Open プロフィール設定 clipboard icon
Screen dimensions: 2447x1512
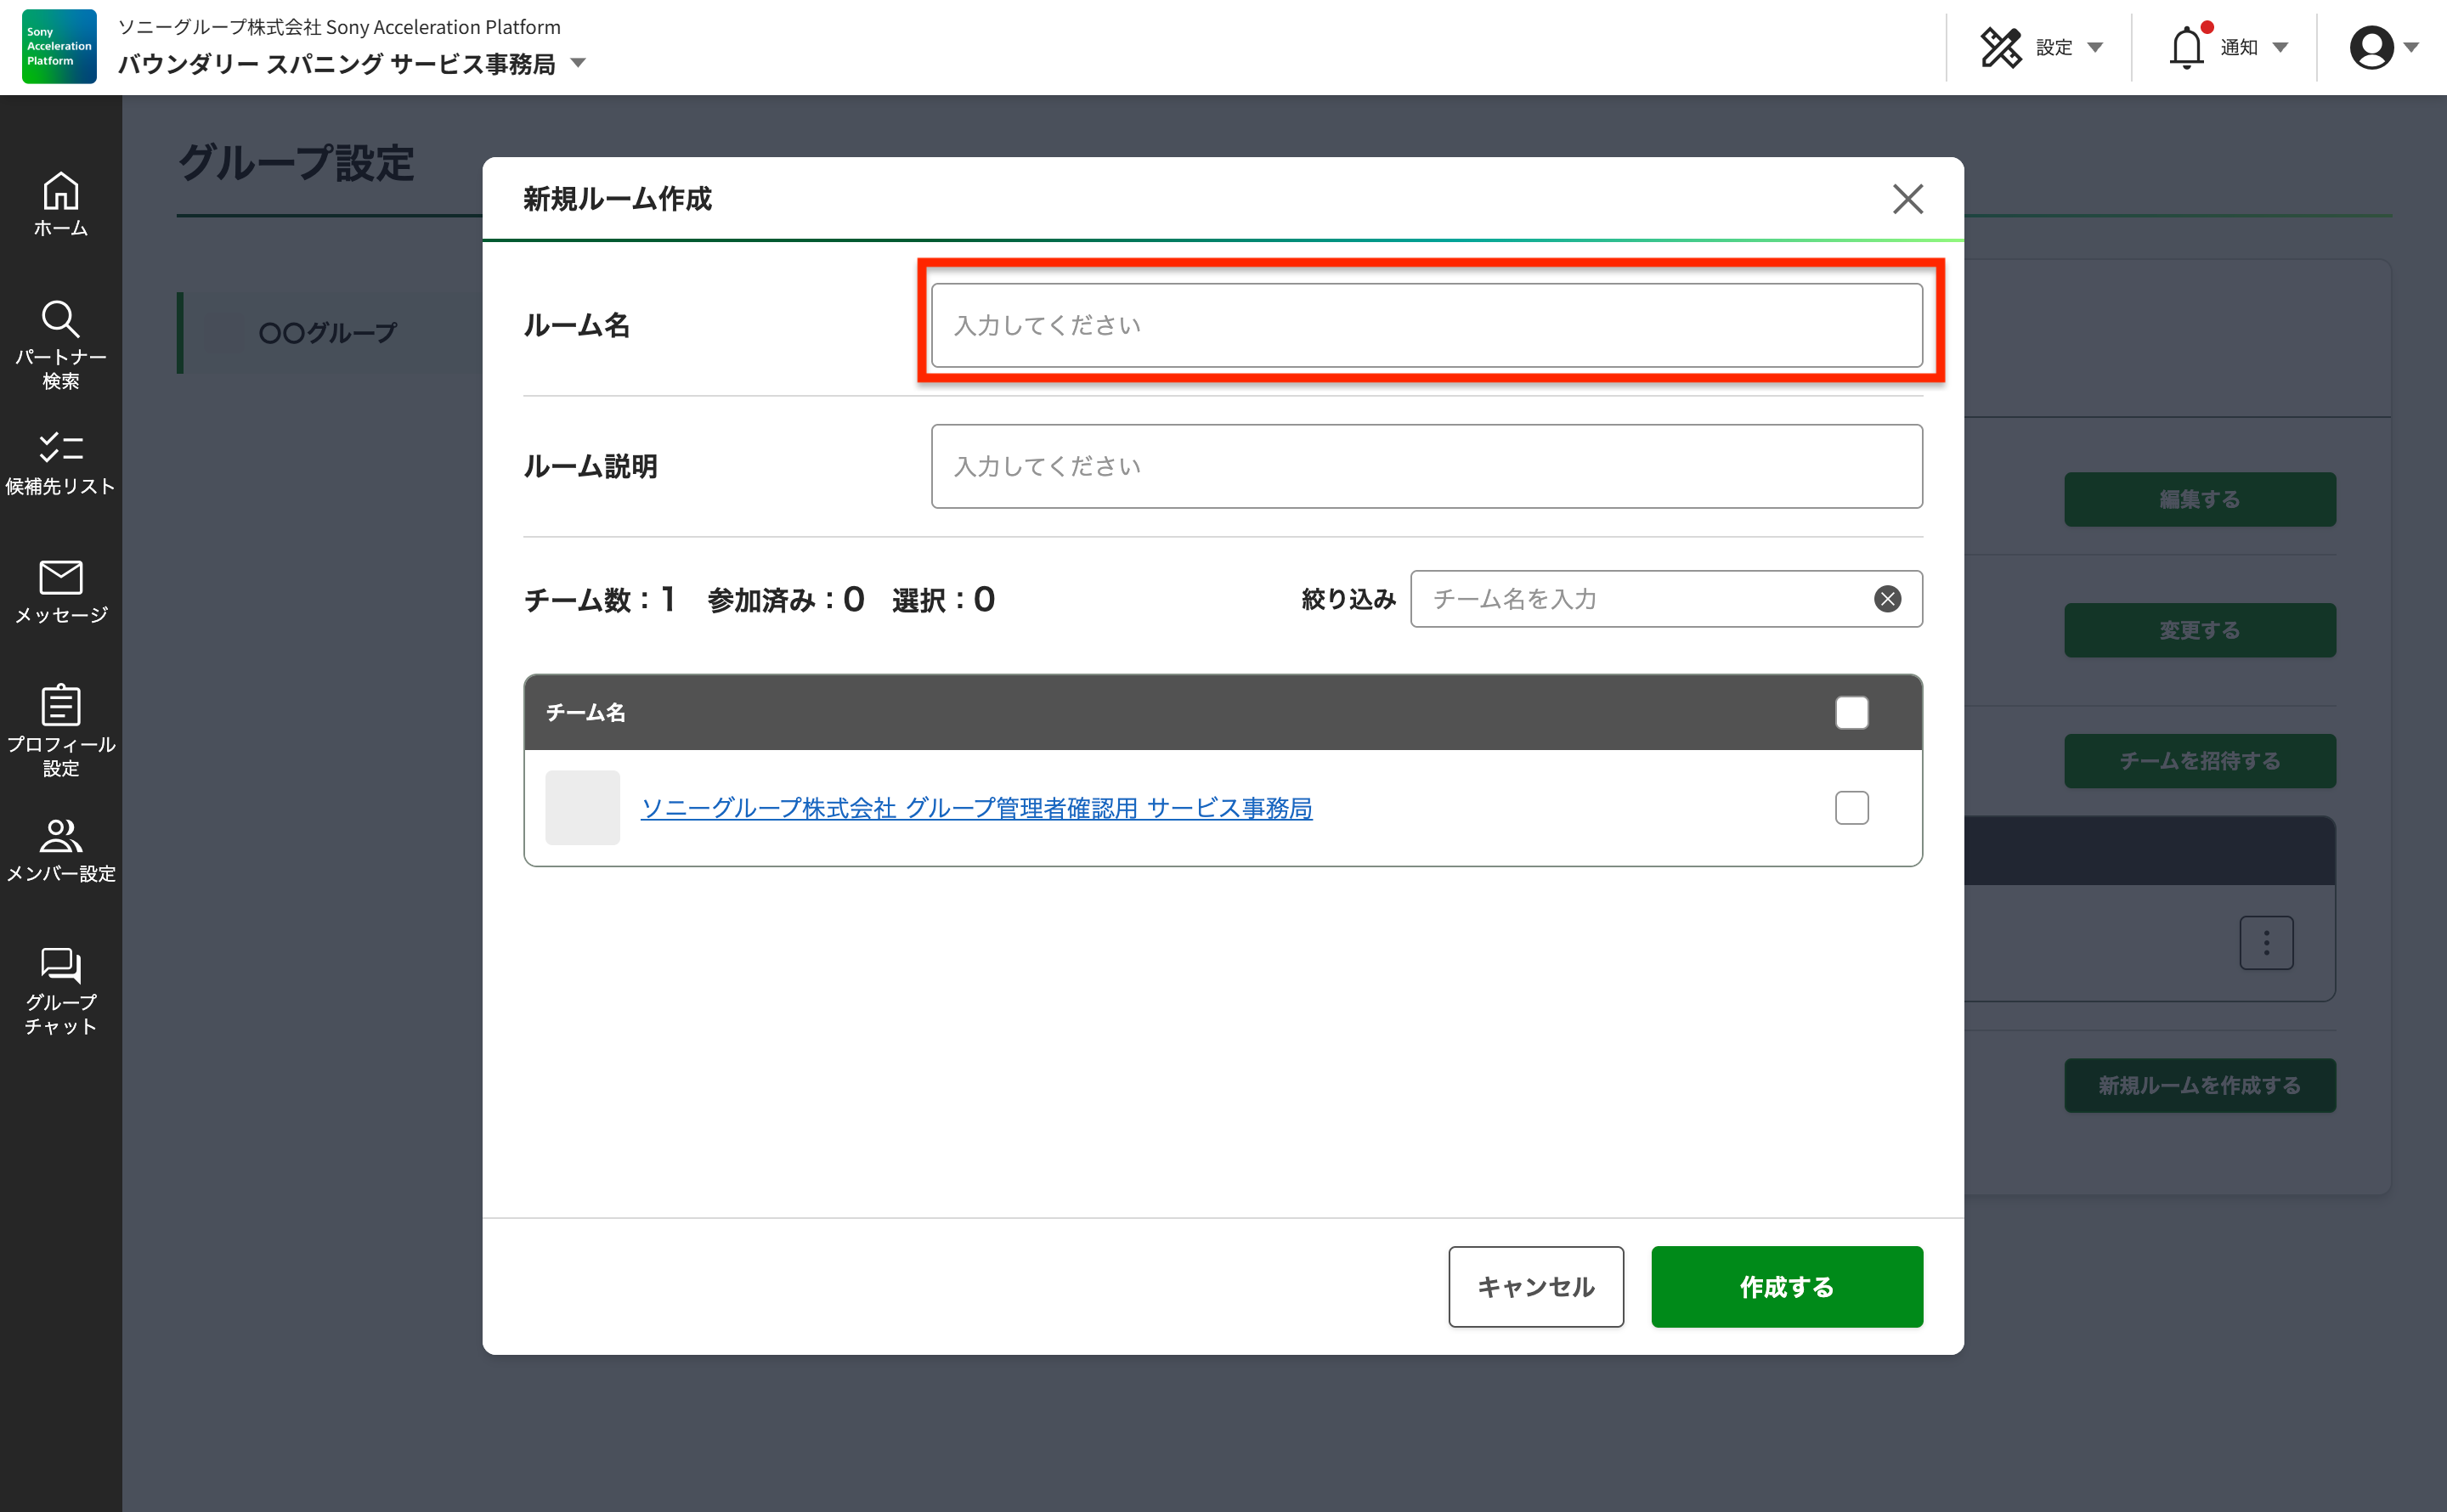(x=60, y=705)
